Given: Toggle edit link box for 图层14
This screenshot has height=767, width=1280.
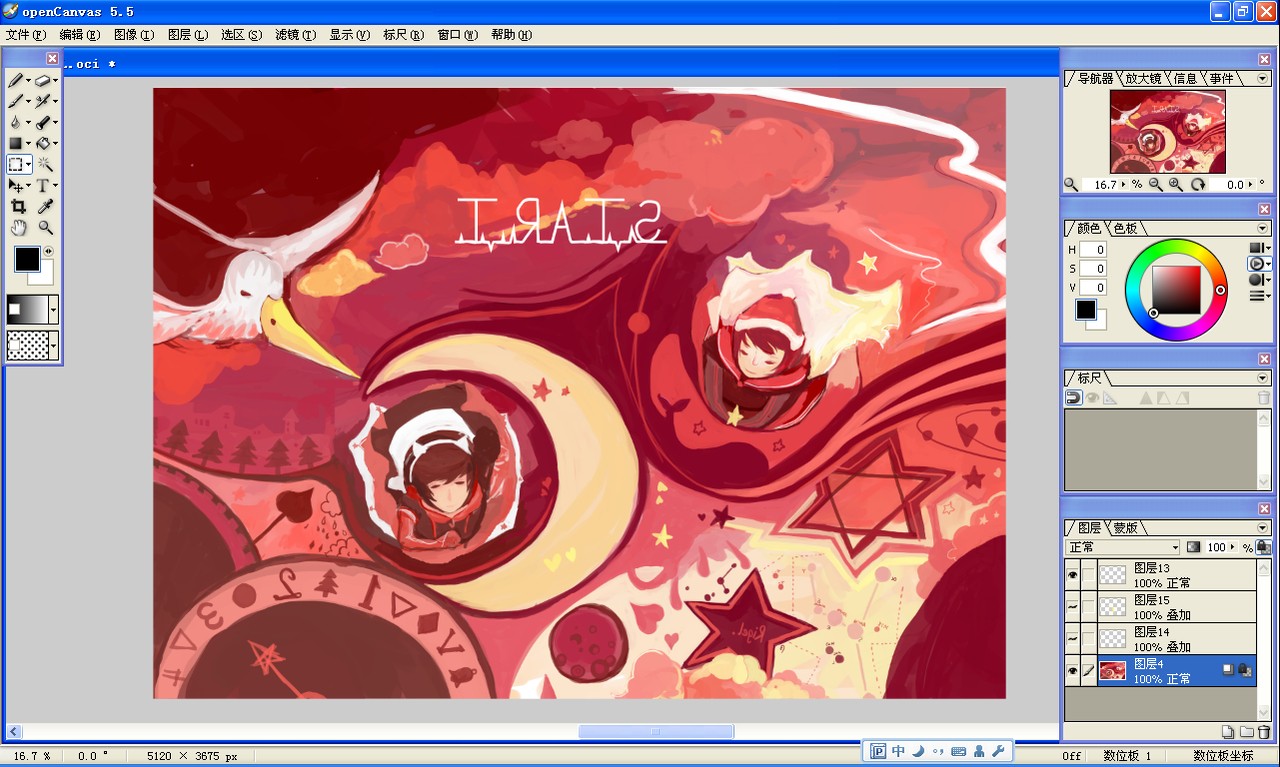Looking at the screenshot, I should pos(1089,639).
